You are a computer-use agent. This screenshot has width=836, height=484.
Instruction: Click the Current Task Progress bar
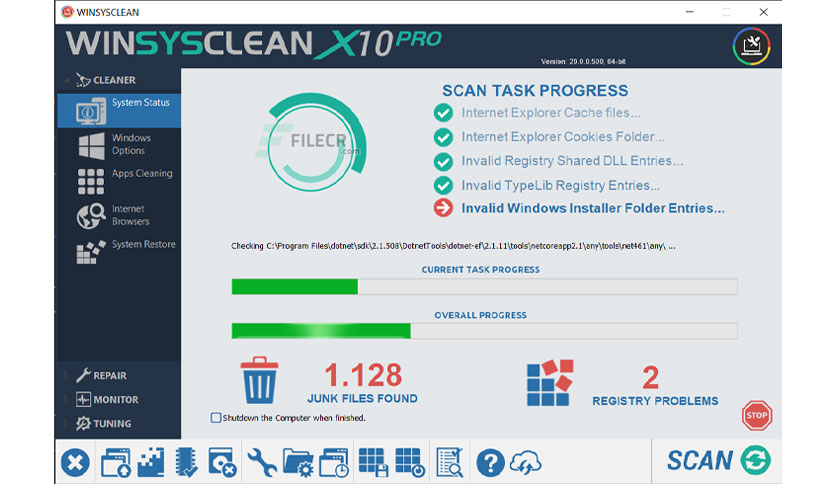[484, 287]
